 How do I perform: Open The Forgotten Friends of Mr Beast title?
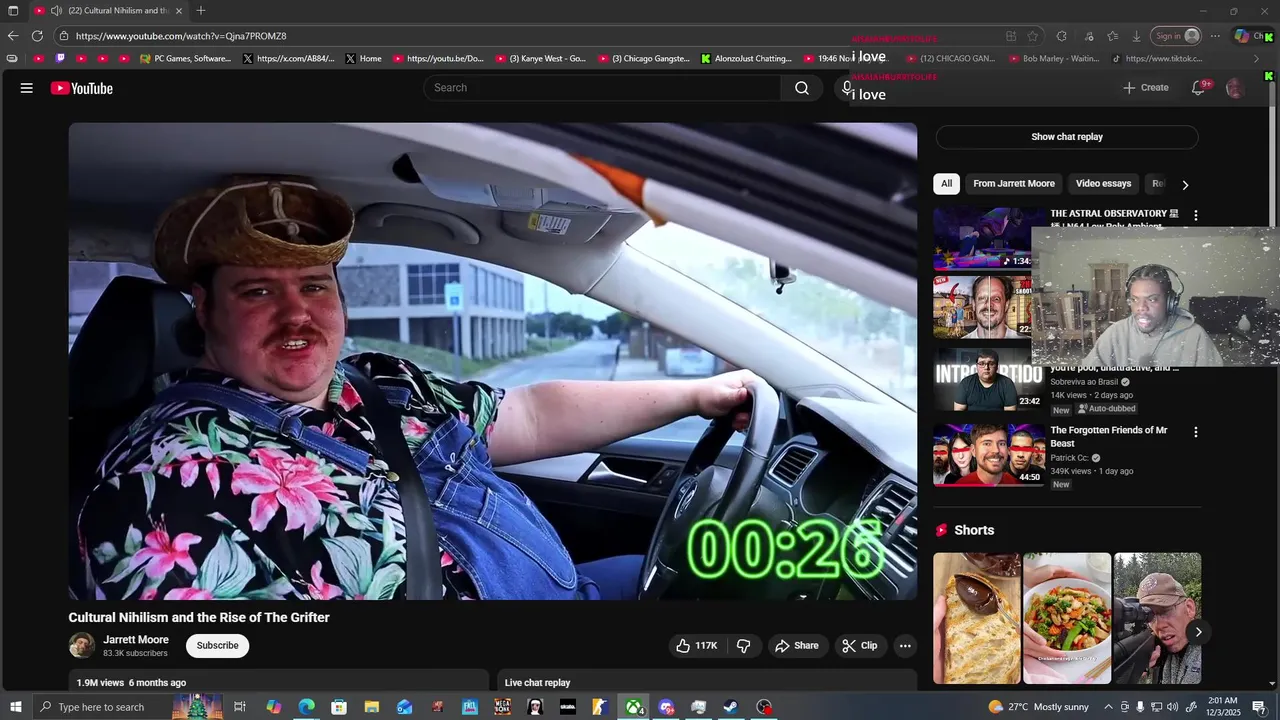(x=1109, y=437)
